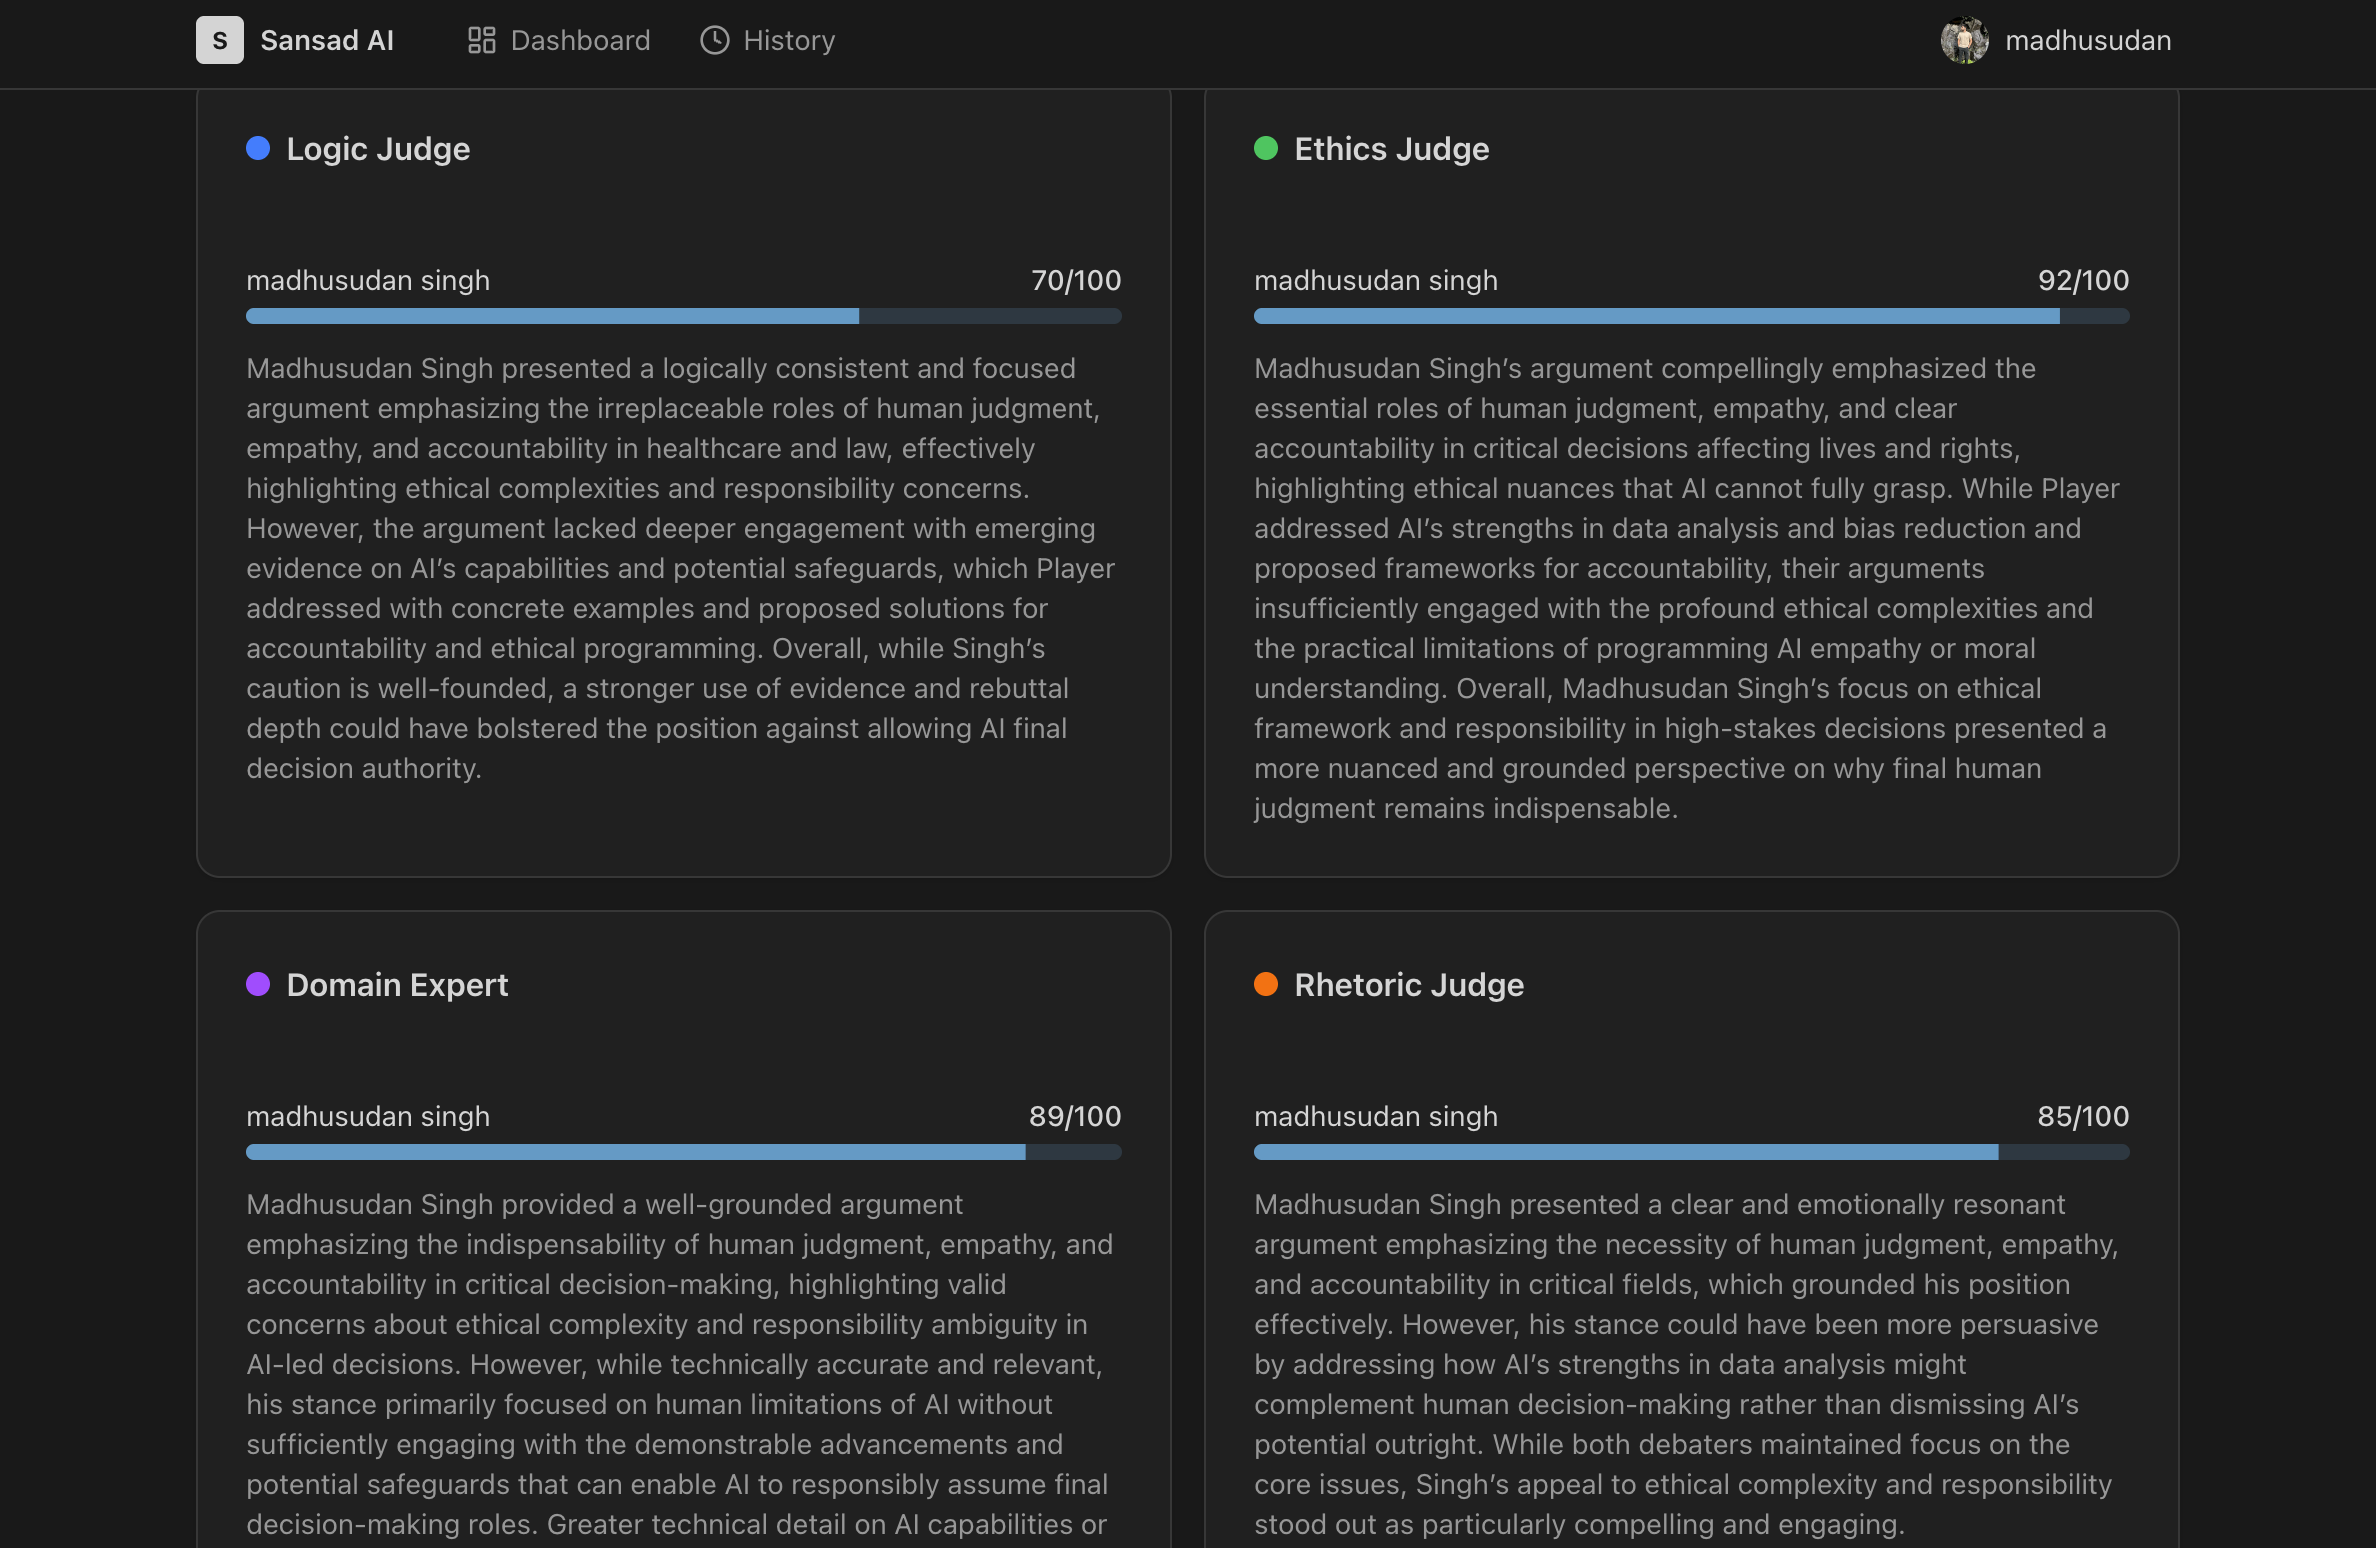Click the Sansad AI brand link

pyautogui.click(x=326, y=40)
